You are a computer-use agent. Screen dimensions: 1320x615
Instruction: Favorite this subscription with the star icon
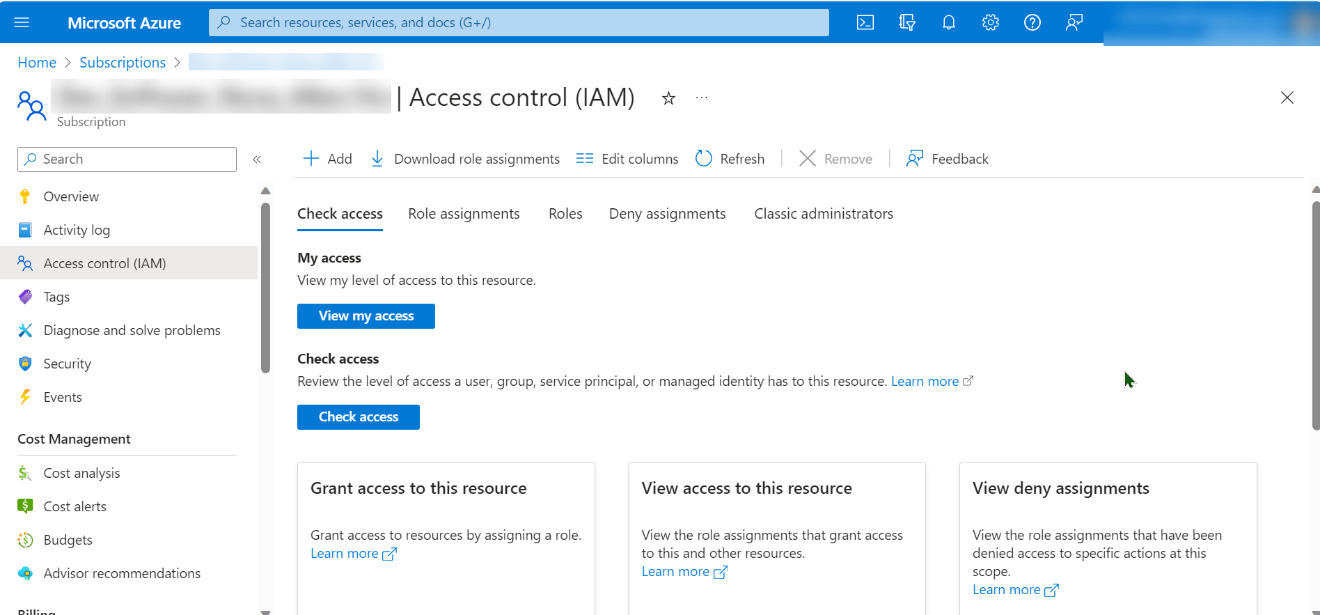(x=668, y=97)
